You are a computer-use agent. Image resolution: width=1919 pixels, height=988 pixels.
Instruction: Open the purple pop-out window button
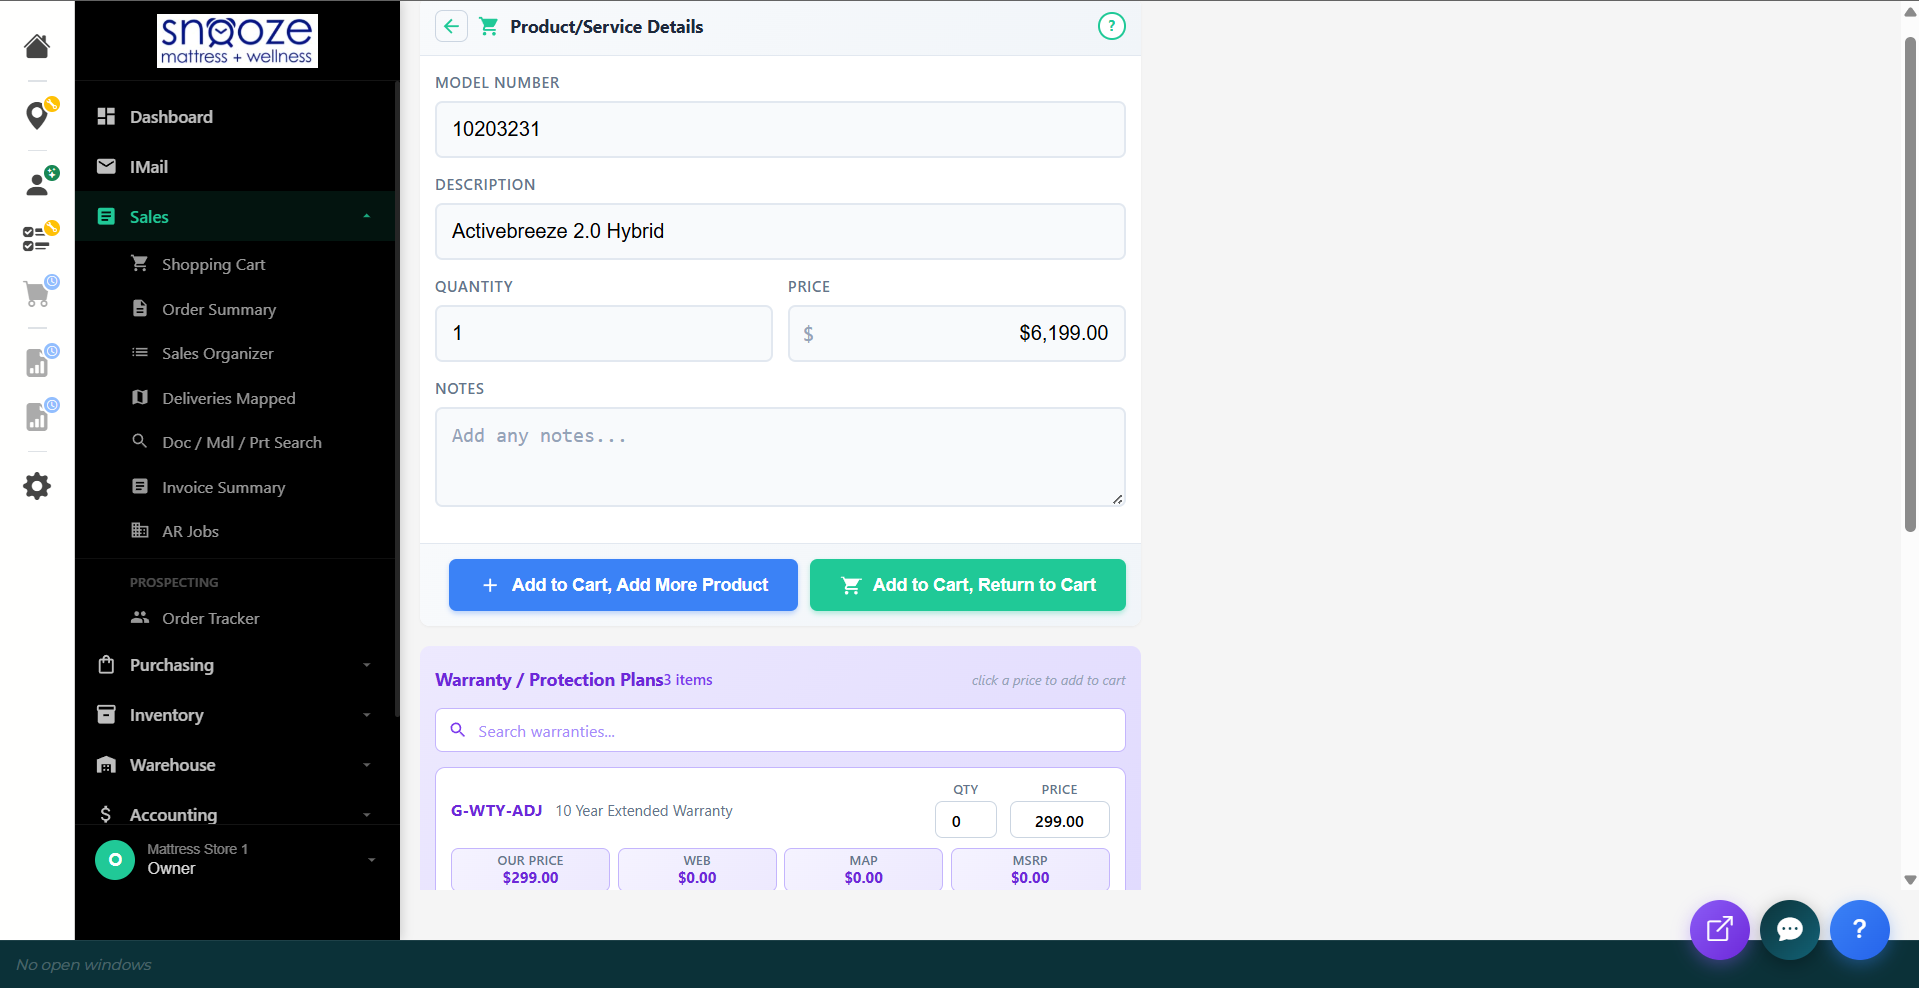pyautogui.click(x=1719, y=930)
